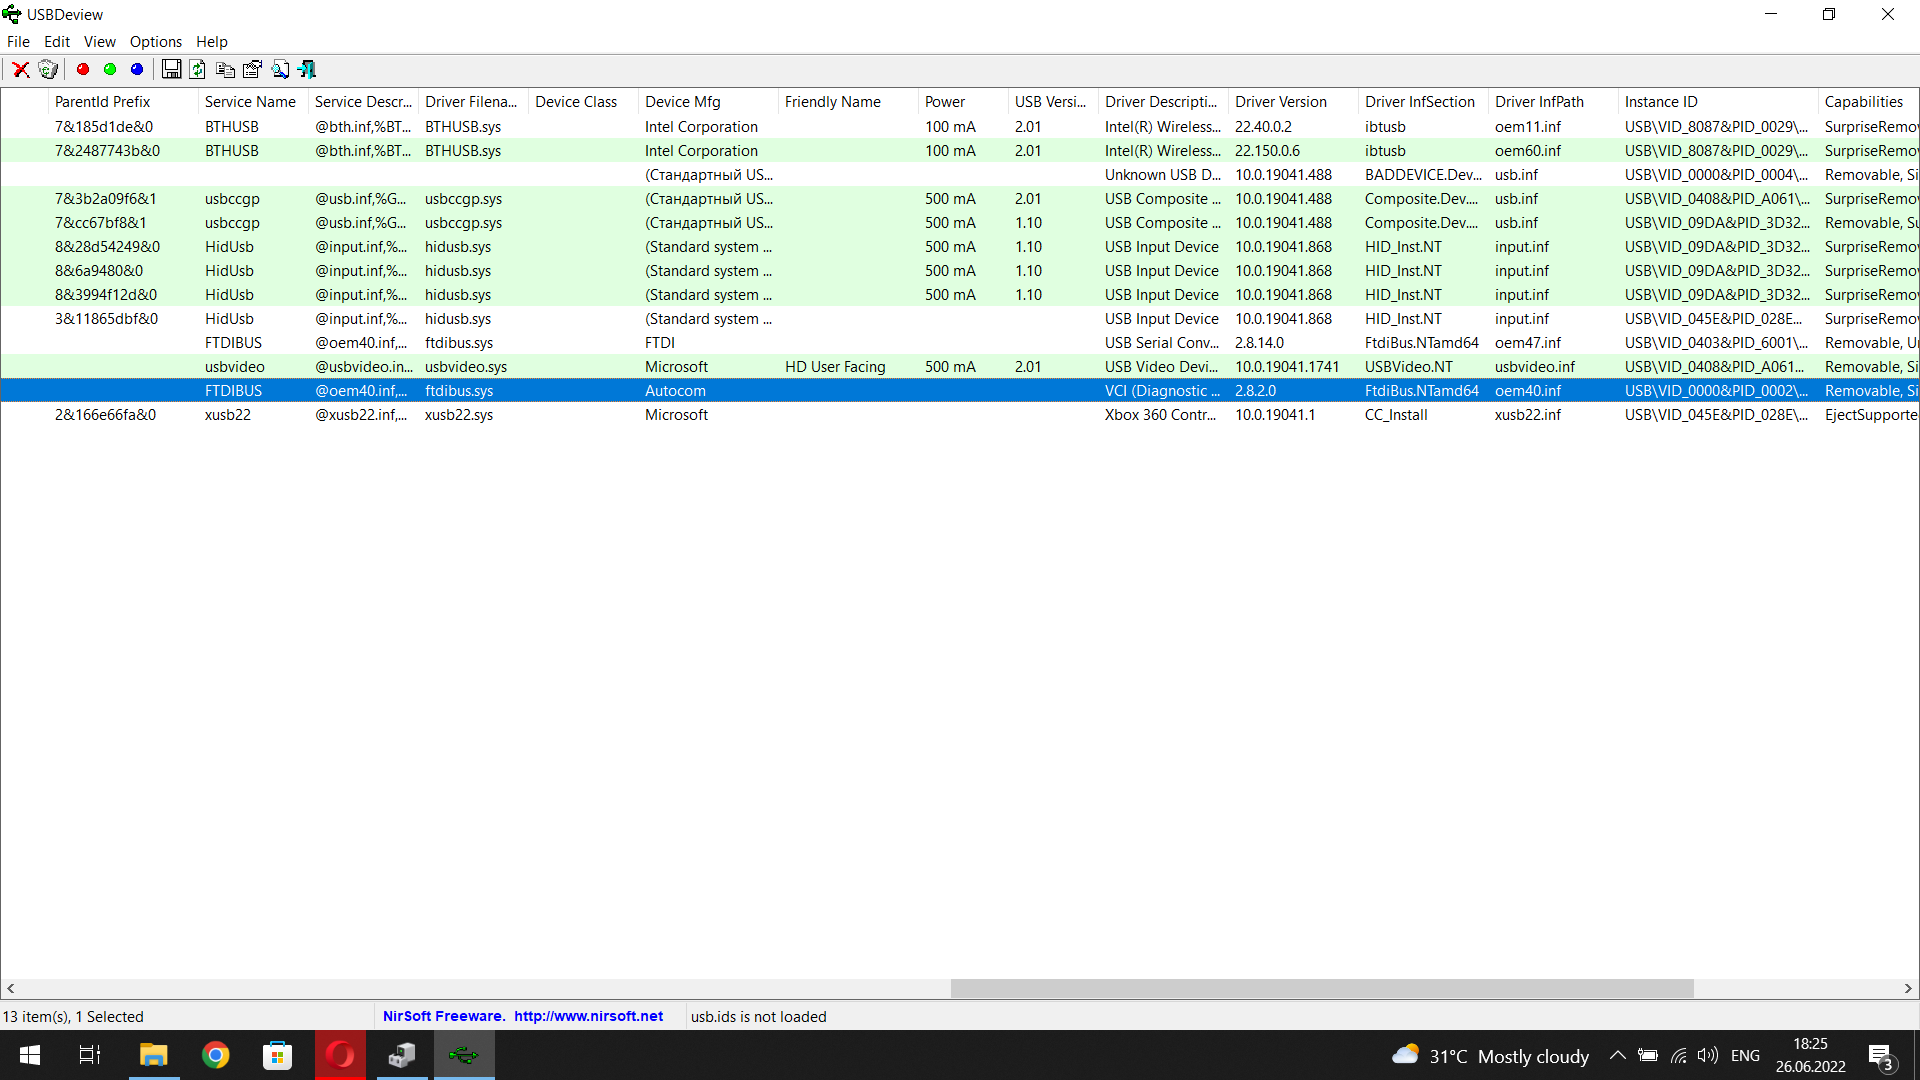Click the red ball disable device icon
Image resolution: width=1920 pixels, height=1080 pixels.
point(83,69)
